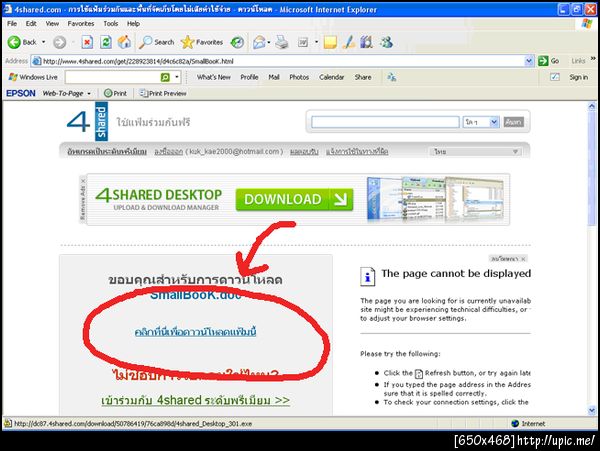Click the browser address bar URL

click(279, 61)
